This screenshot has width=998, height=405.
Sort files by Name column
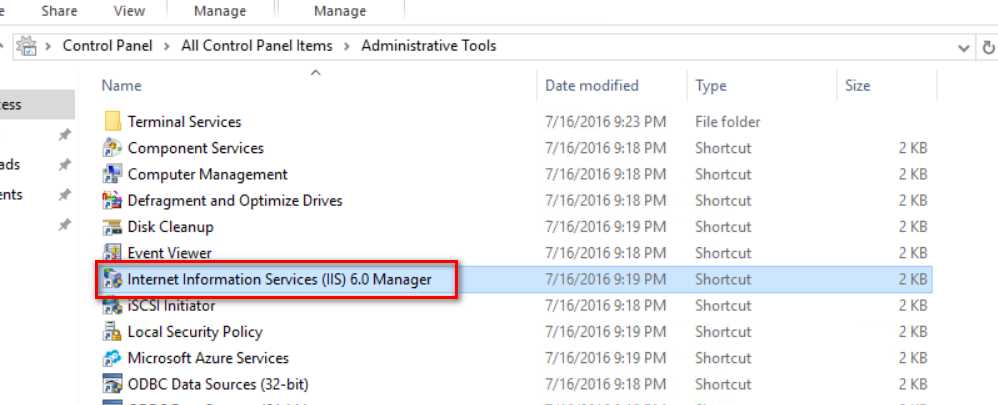[122, 85]
